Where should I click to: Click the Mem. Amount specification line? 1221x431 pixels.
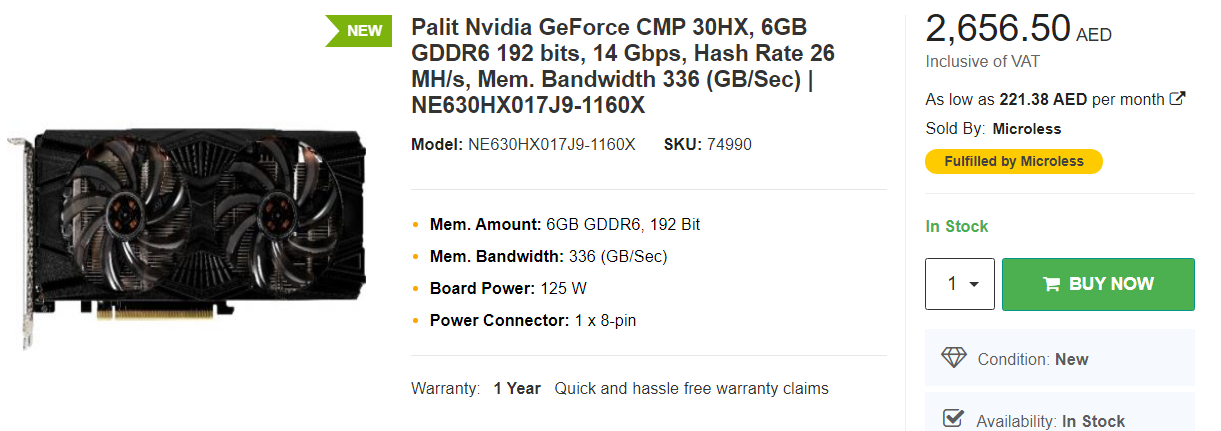[564, 224]
